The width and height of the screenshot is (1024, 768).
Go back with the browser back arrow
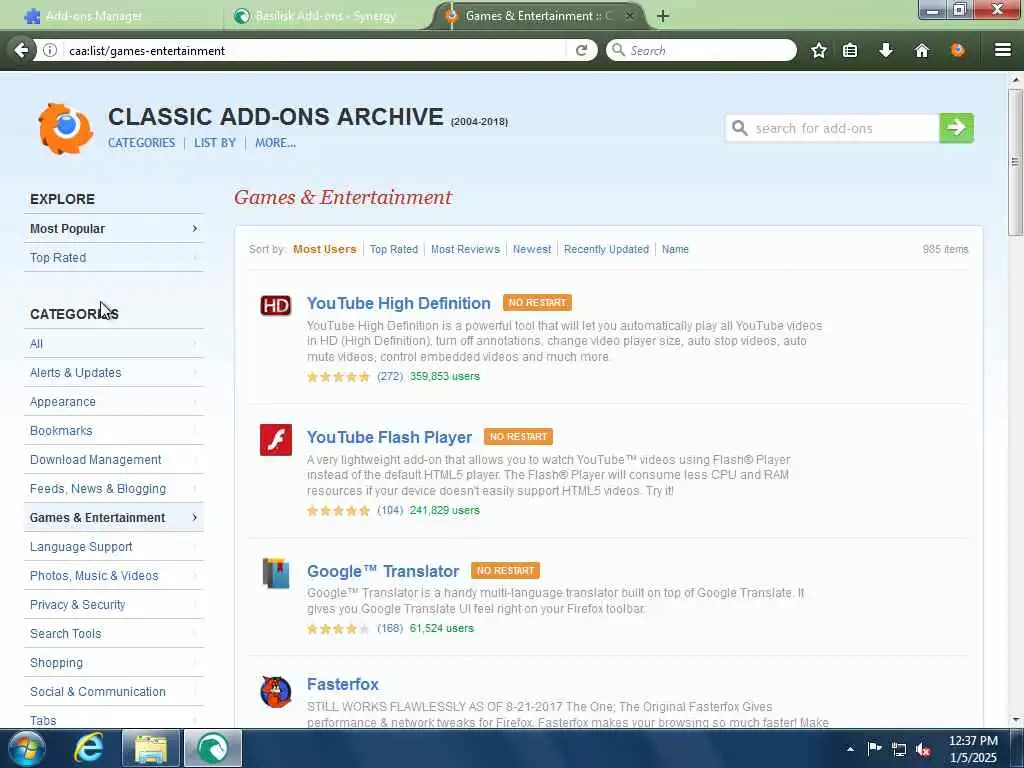click(x=21, y=50)
